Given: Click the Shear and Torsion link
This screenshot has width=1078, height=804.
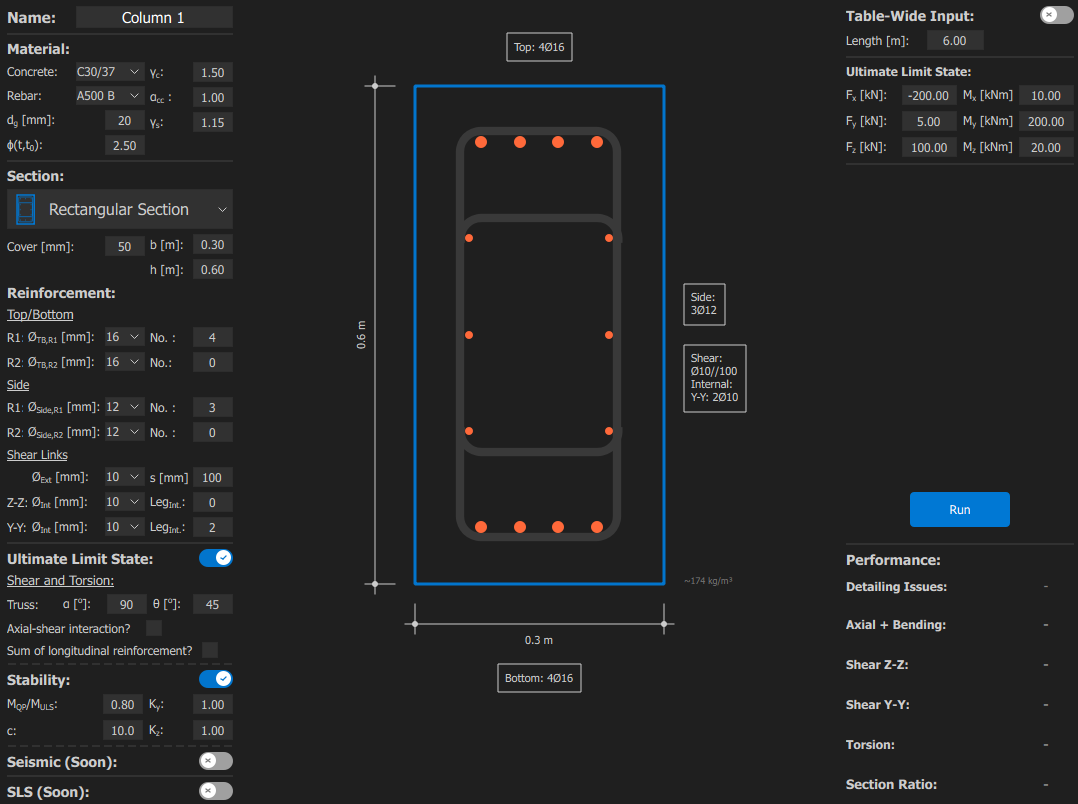Looking at the screenshot, I should [x=60, y=580].
